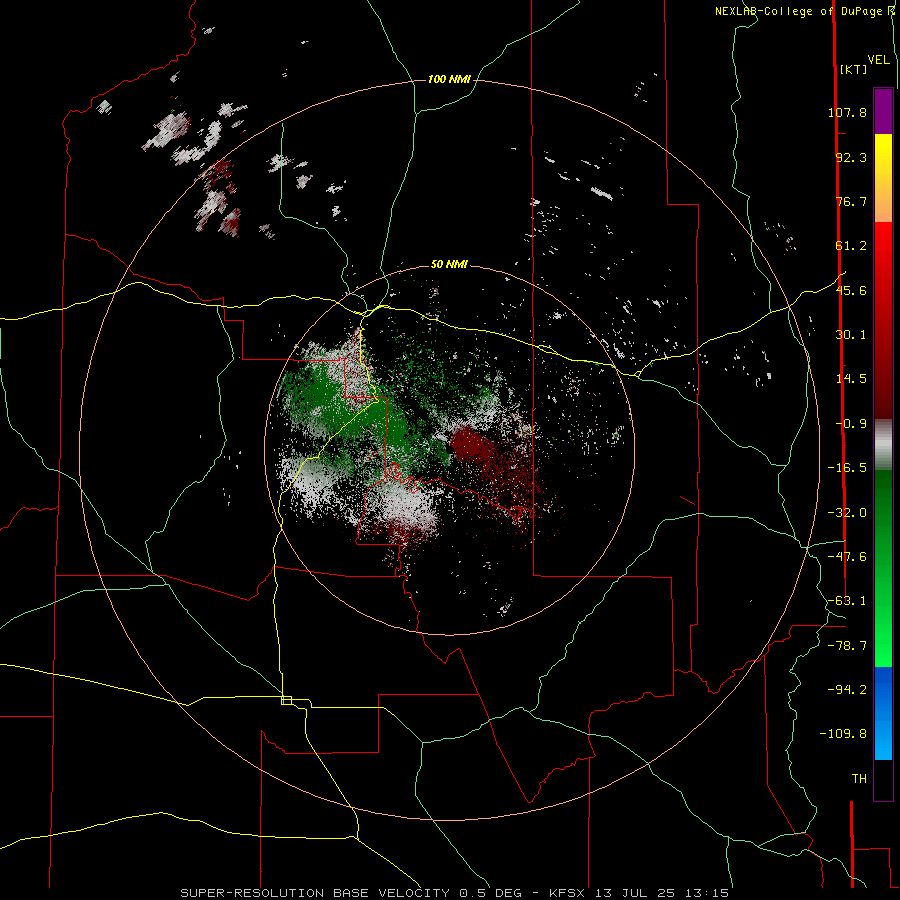900x900 pixels.
Task: Select the -16.5 value on velocity scale
Action: (x=847, y=468)
